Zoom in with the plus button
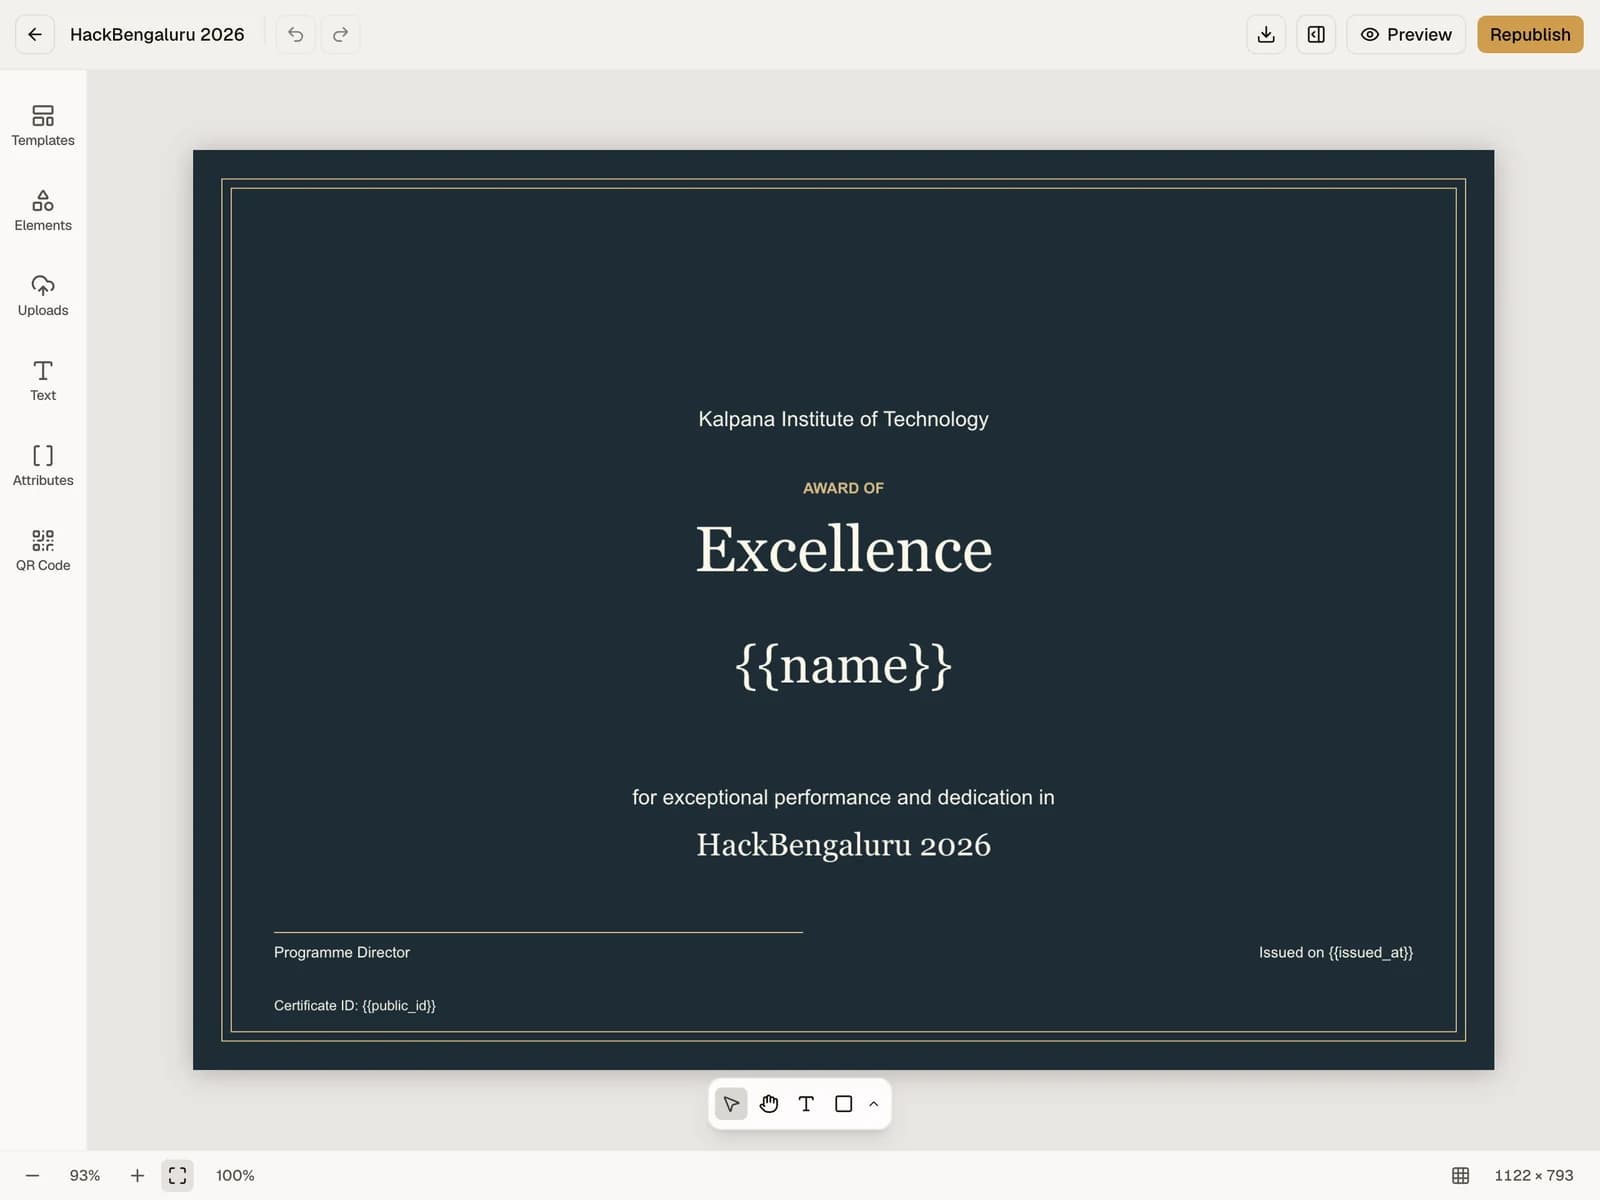The image size is (1600, 1200). click(137, 1175)
